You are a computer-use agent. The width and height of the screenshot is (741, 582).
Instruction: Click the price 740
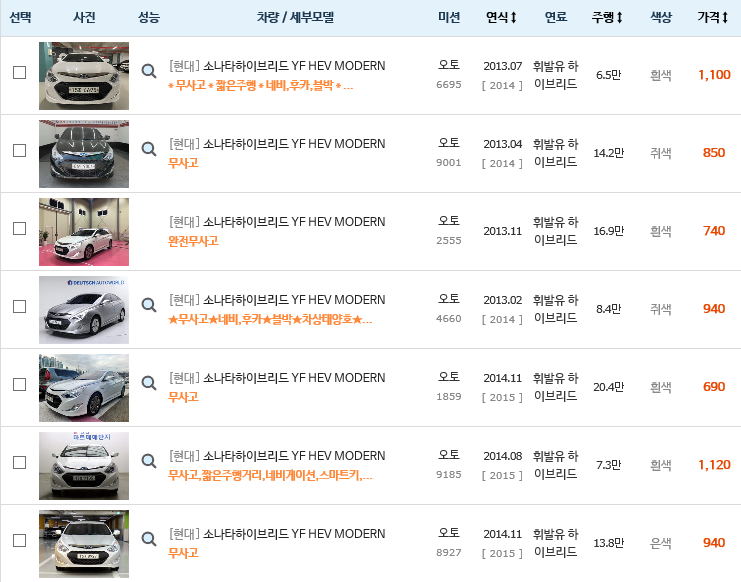[714, 231]
